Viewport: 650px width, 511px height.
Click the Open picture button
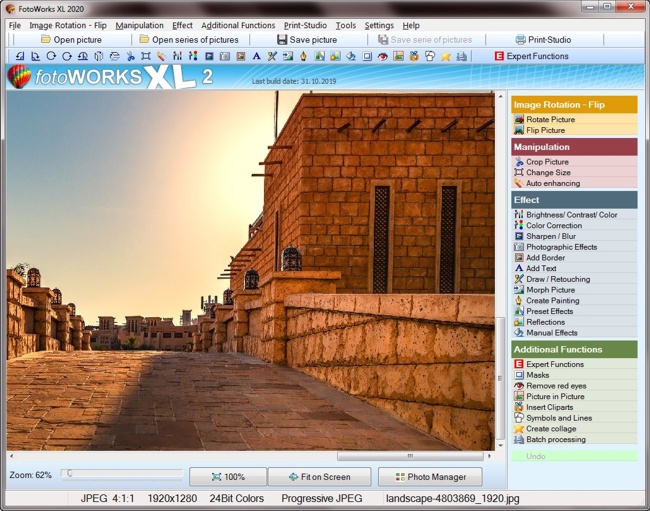tap(71, 40)
